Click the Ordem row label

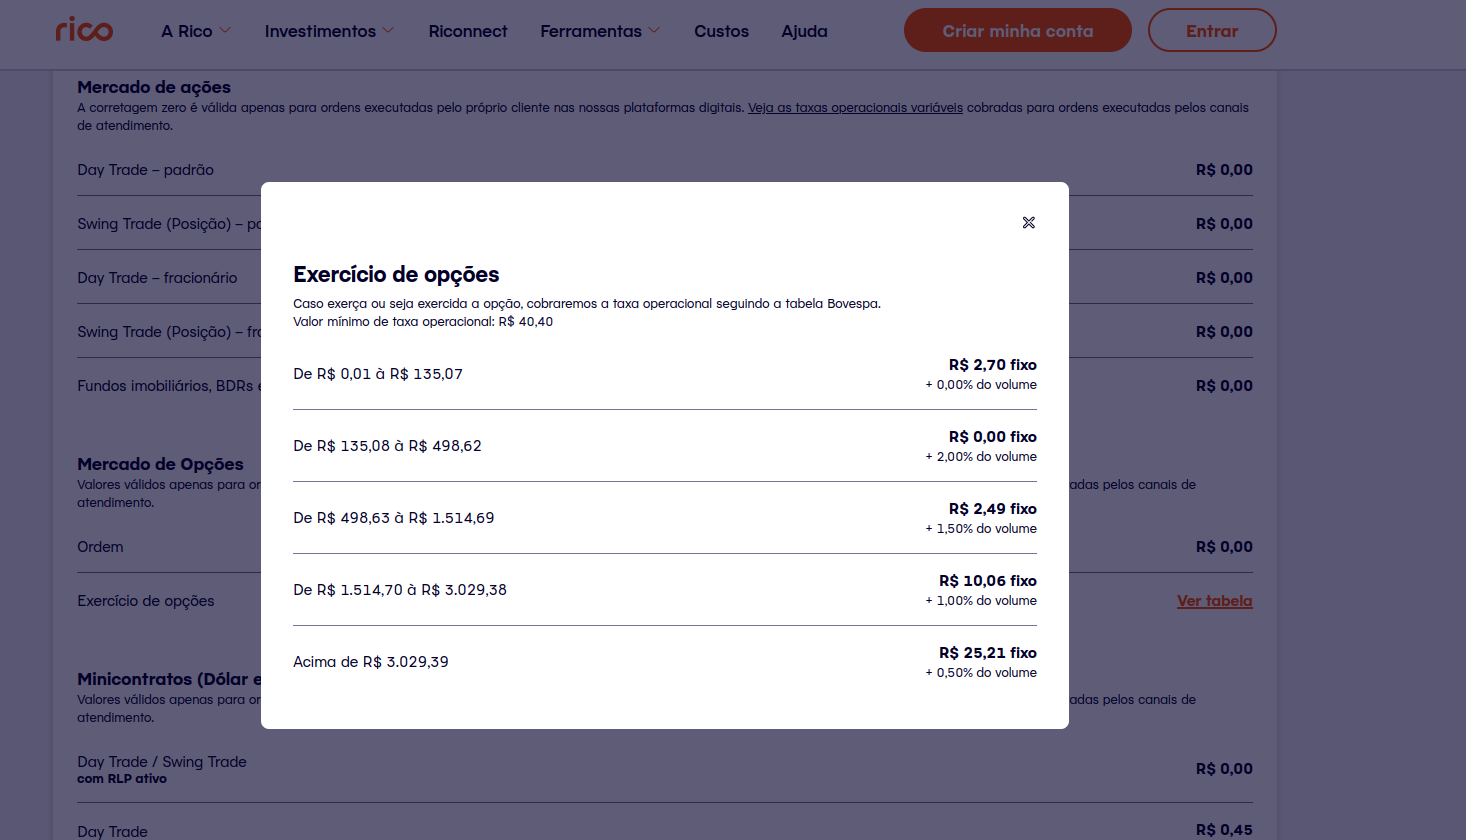(x=100, y=547)
